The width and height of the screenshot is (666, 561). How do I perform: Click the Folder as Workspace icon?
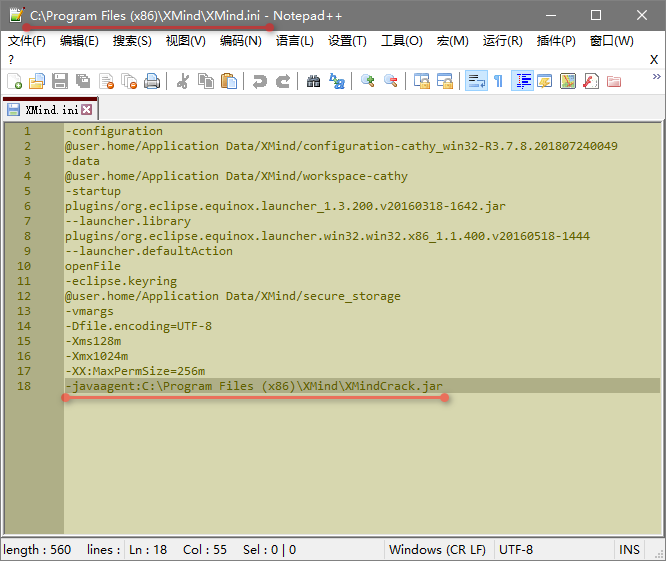614,81
